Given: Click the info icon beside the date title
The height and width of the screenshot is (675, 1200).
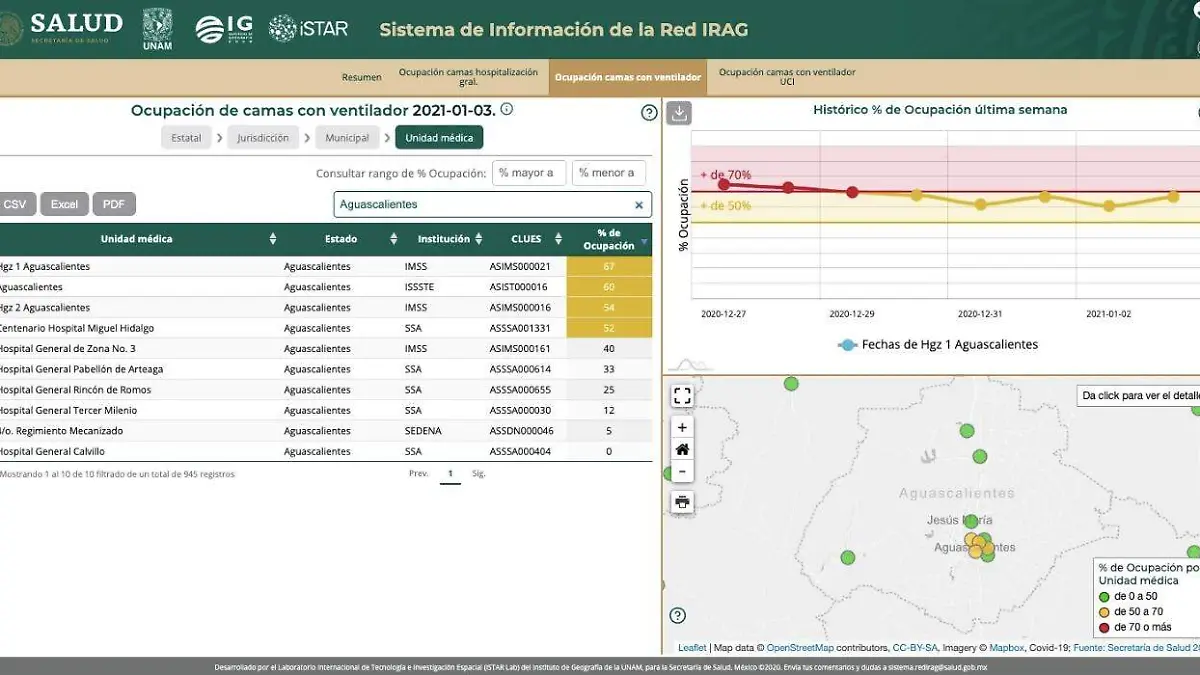Looking at the screenshot, I should [507, 110].
